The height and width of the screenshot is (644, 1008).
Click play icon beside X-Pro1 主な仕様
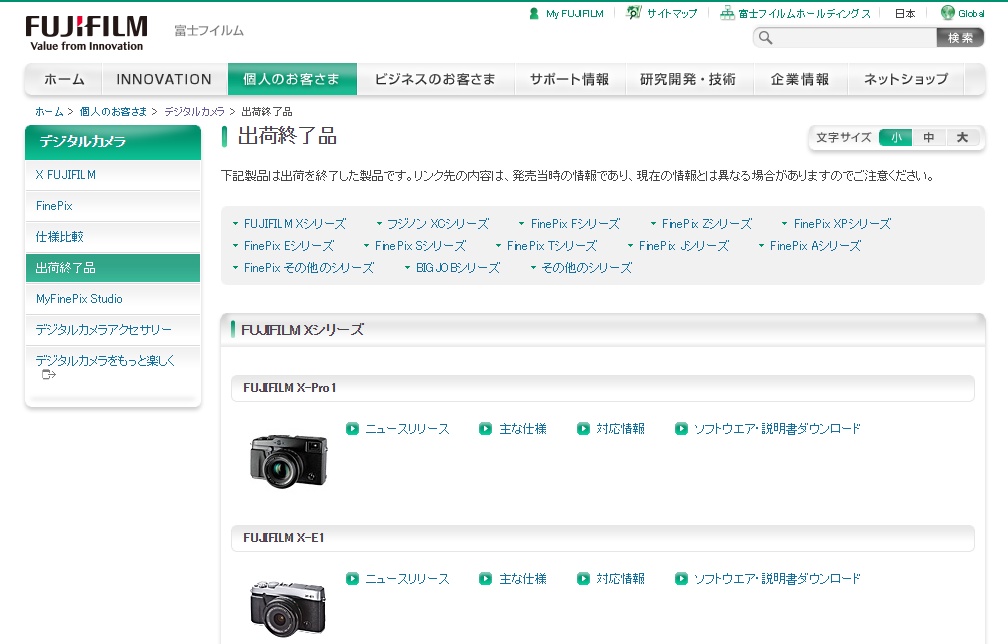(x=485, y=429)
